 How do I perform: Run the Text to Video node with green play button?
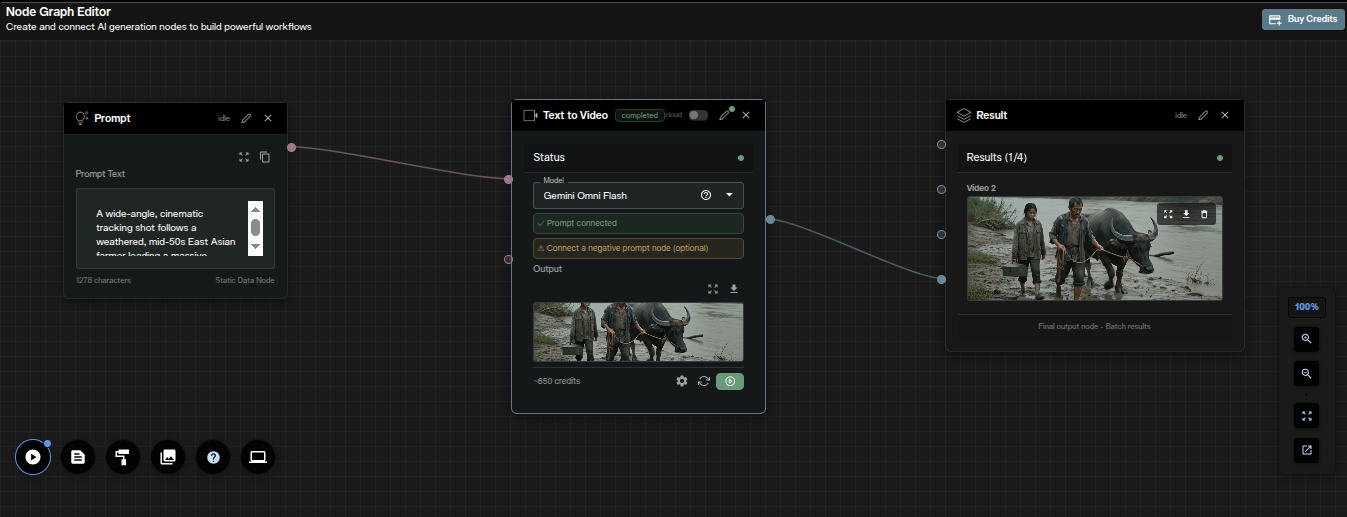pos(730,381)
